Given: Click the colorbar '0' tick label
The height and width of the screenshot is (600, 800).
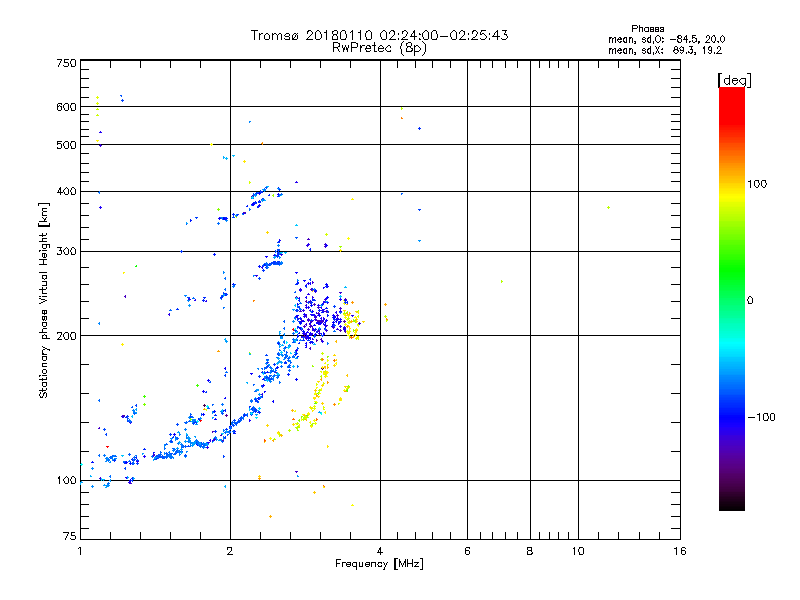Looking at the screenshot, I should tap(750, 301).
